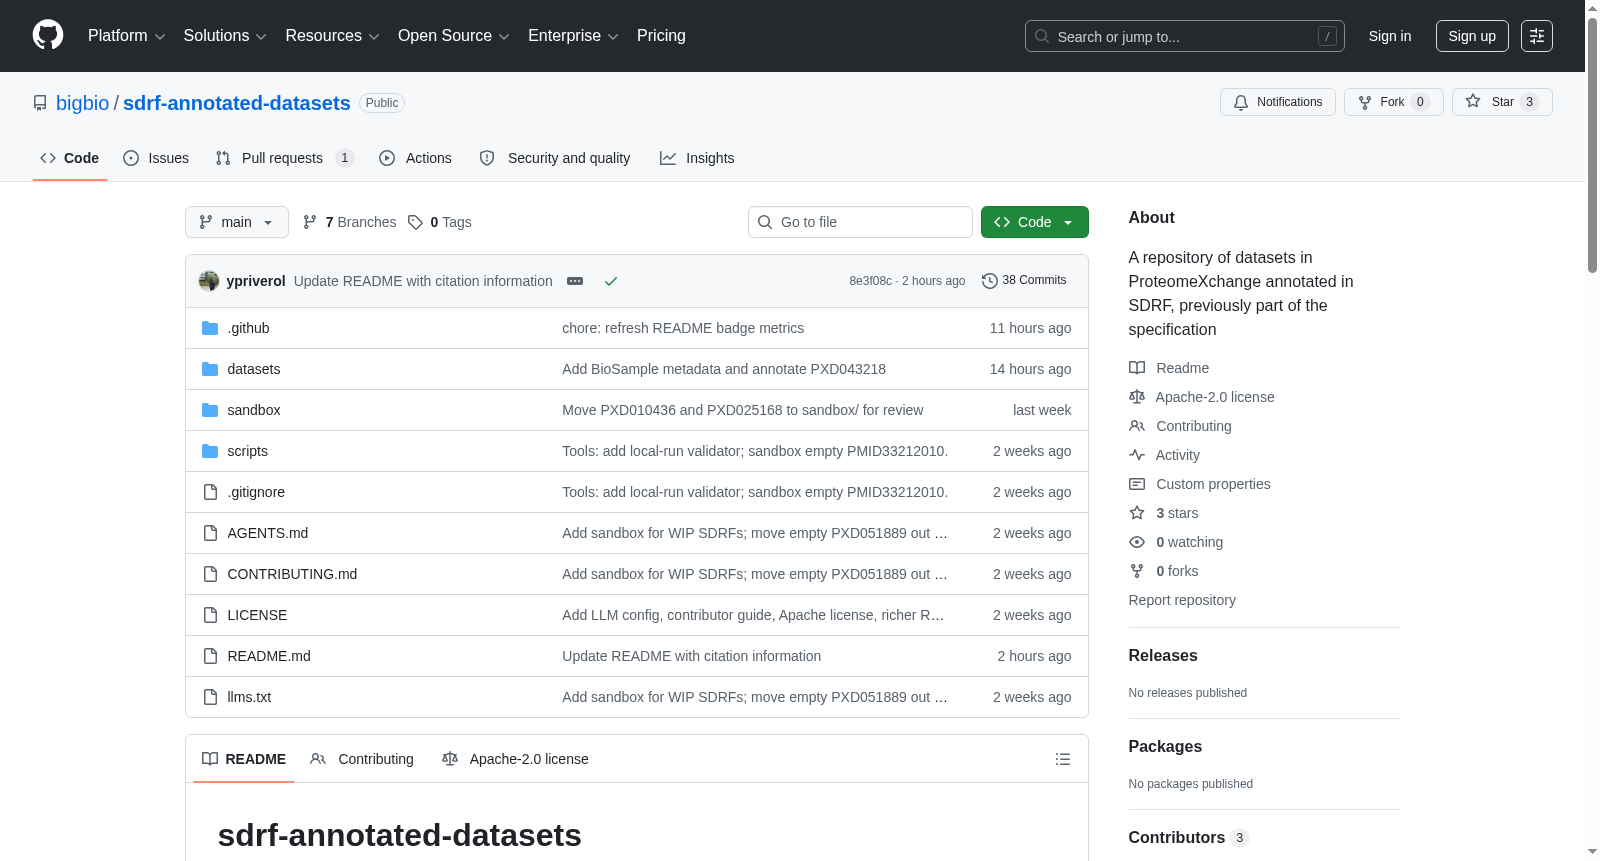
Task: Click the llms.txt file icon
Action: pos(210,697)
